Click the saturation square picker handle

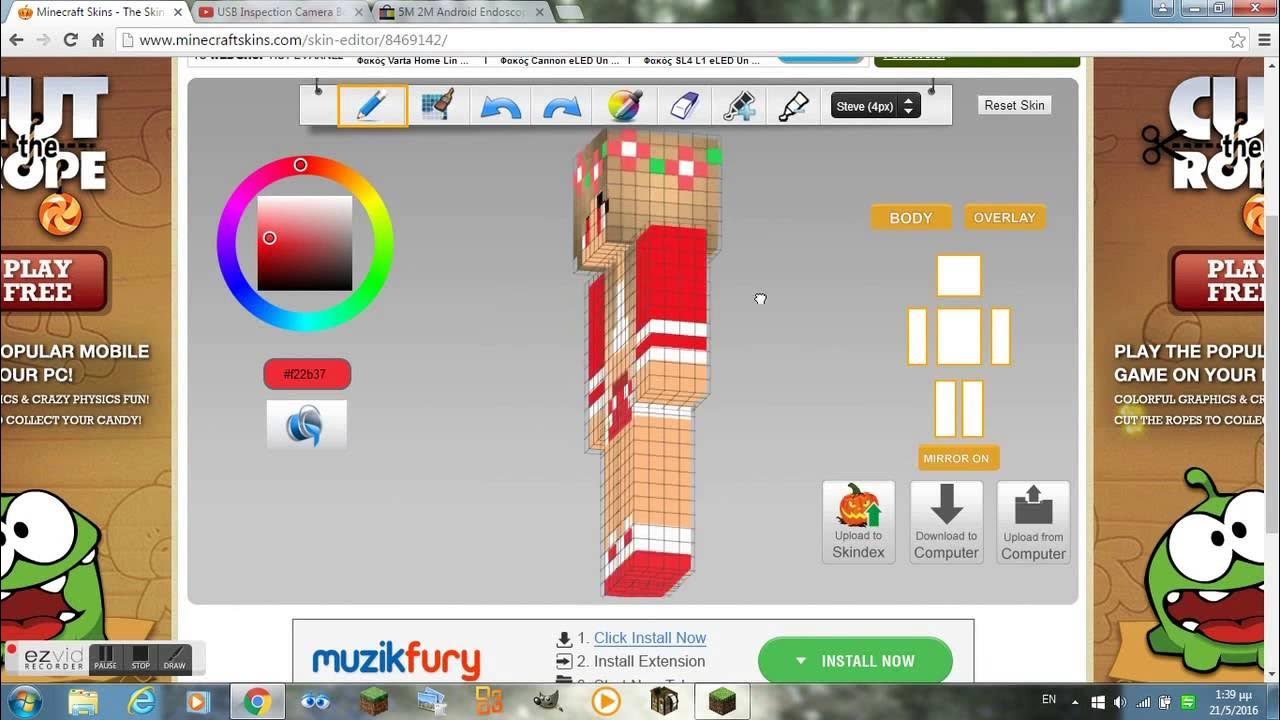click(x=269, y=238)
